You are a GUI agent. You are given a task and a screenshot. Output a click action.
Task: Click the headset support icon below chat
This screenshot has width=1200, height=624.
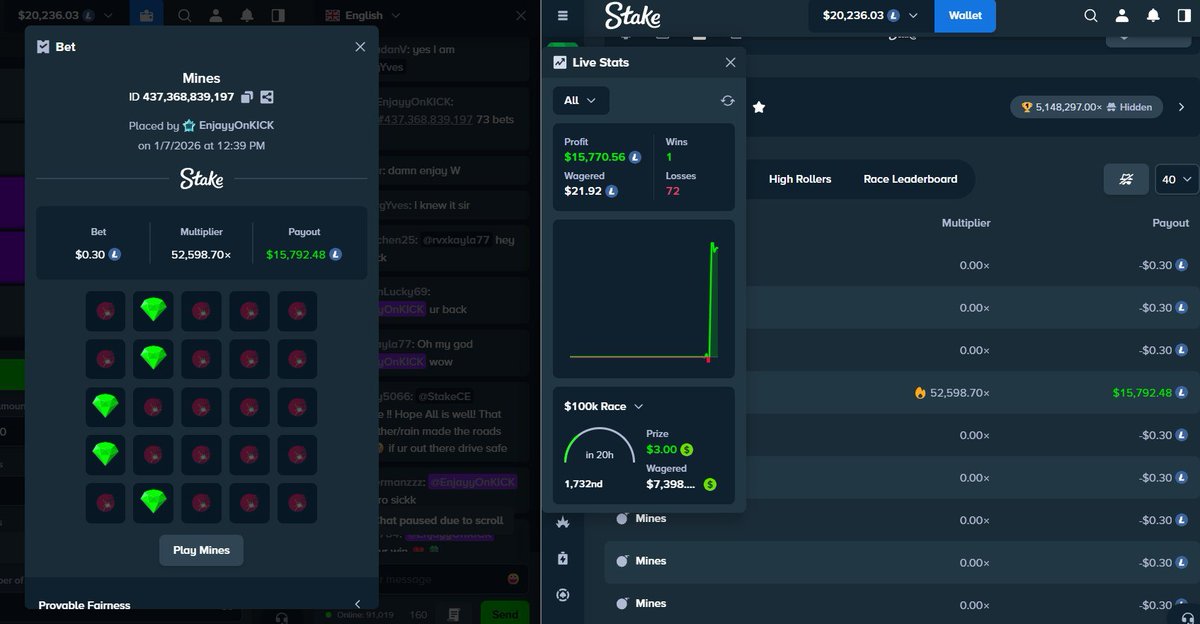[282, 617]
